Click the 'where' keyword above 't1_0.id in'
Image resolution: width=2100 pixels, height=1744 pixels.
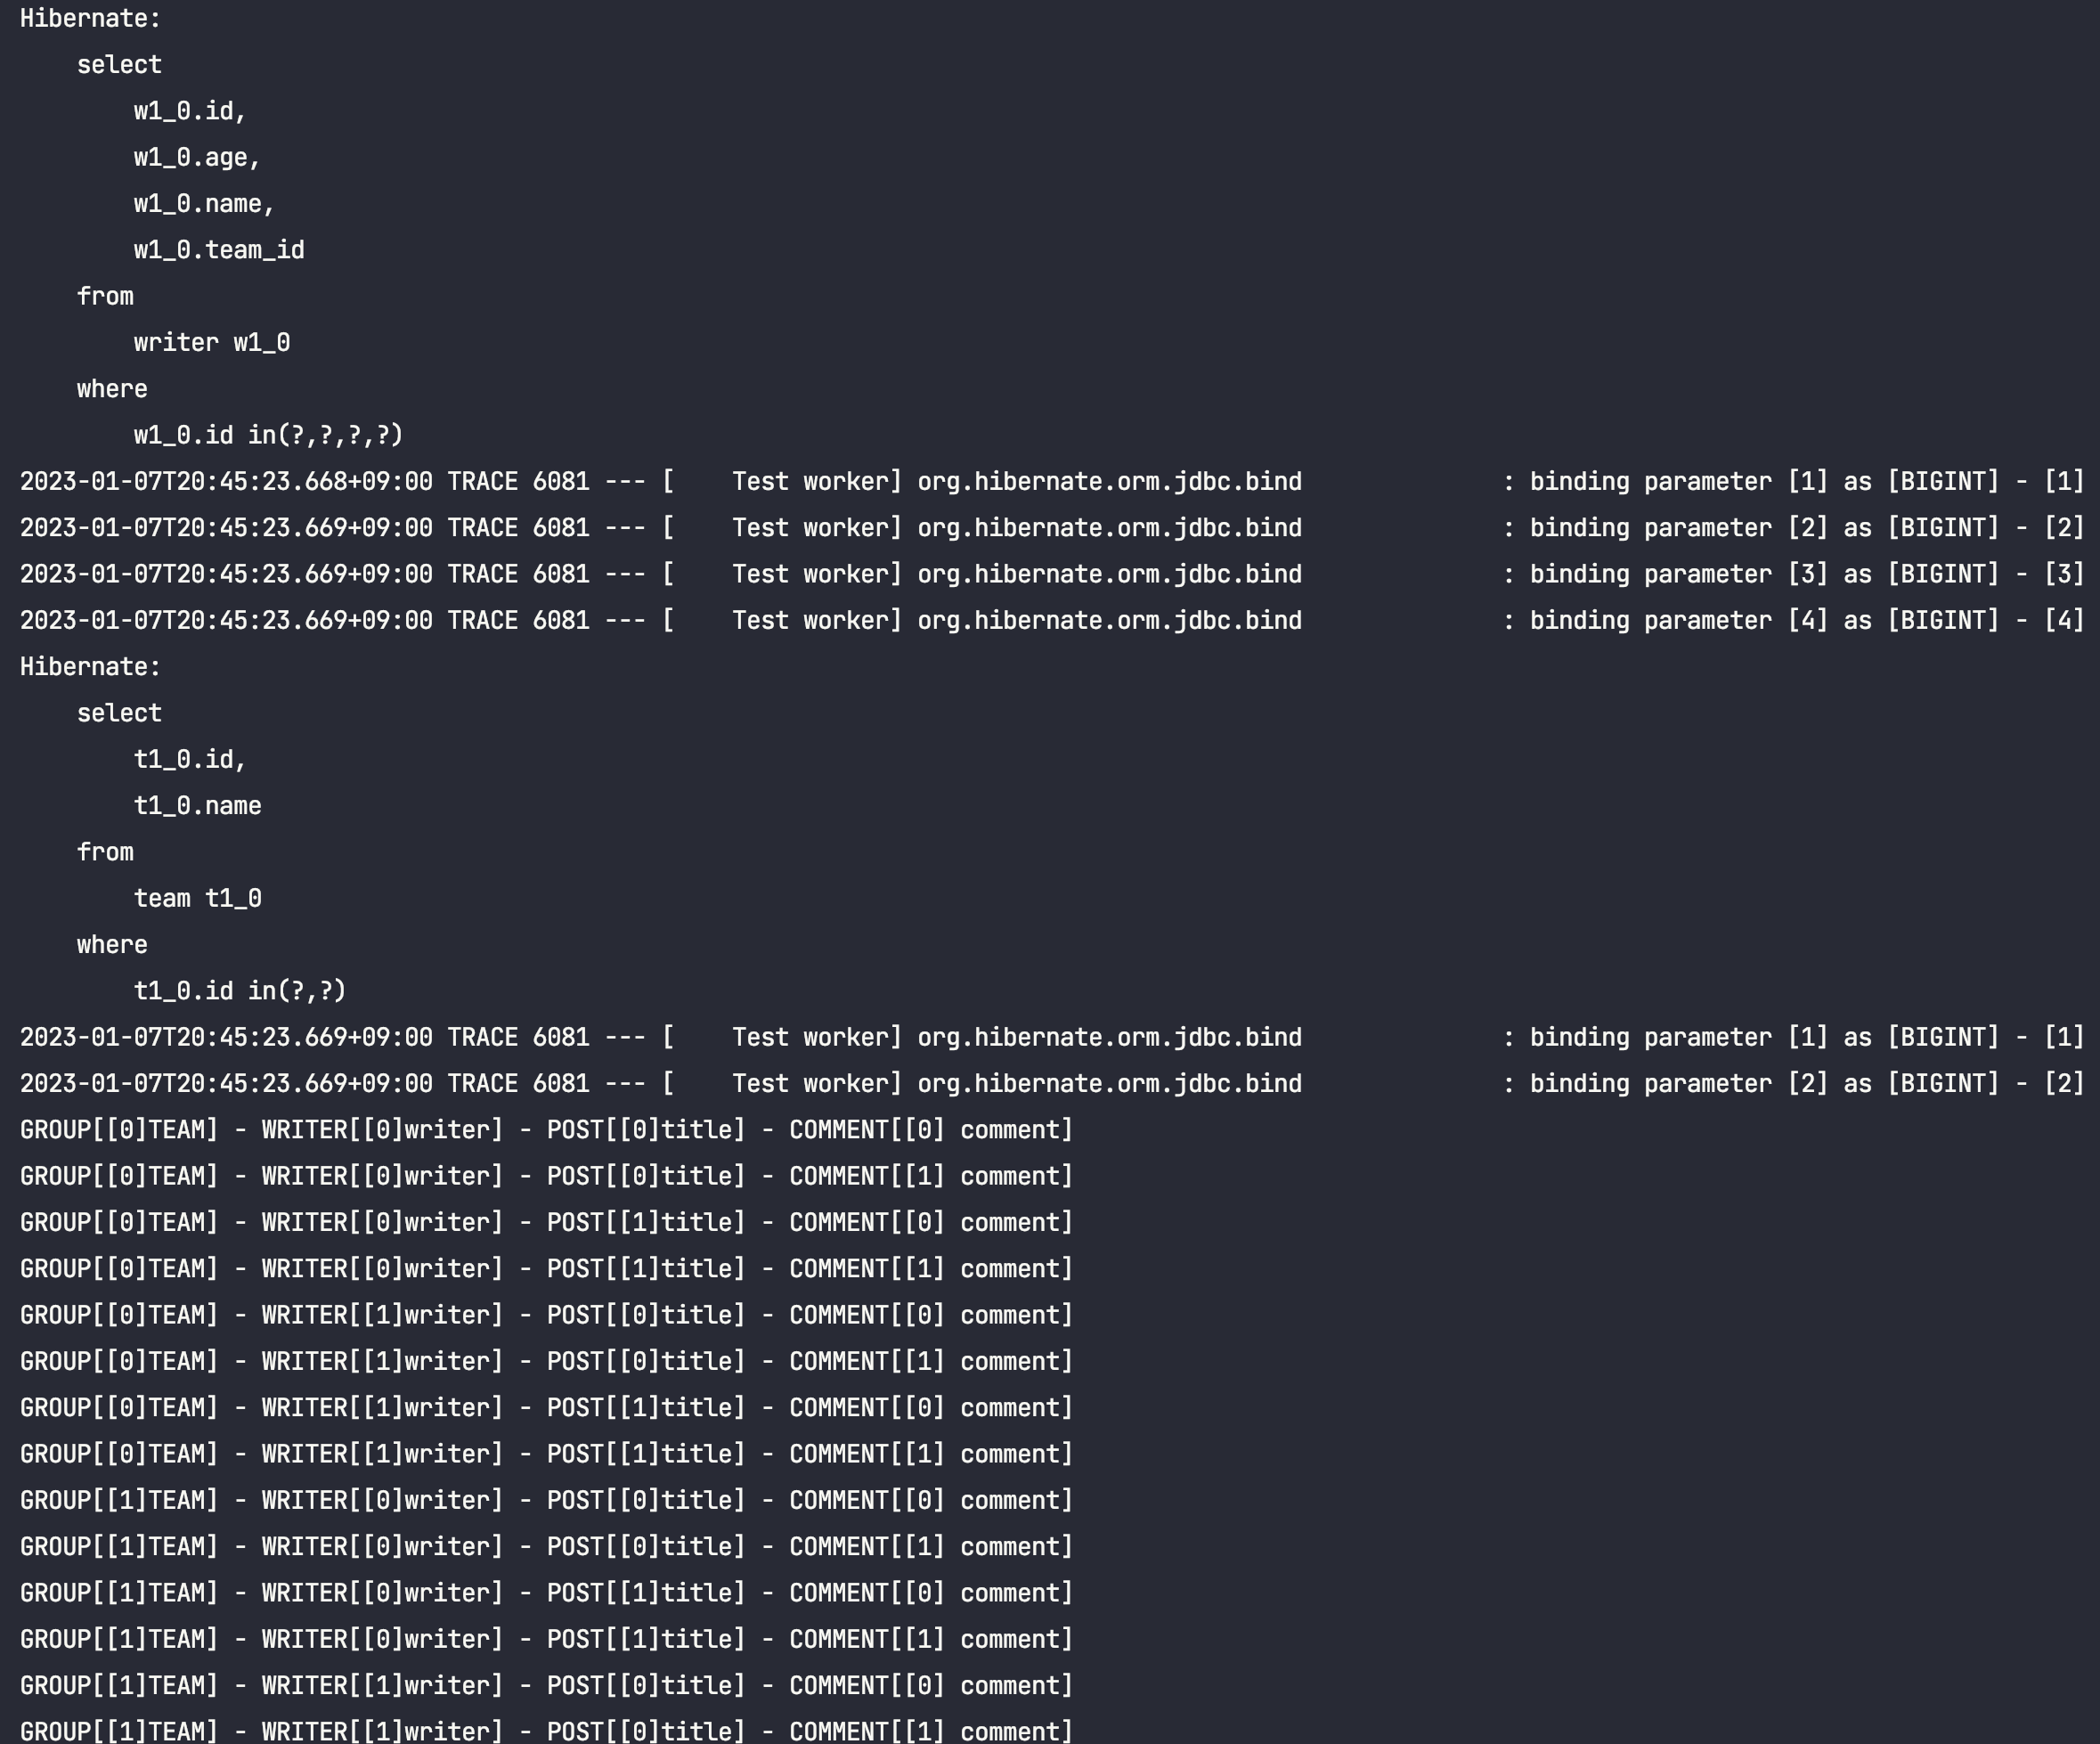(x=112, y=945)
